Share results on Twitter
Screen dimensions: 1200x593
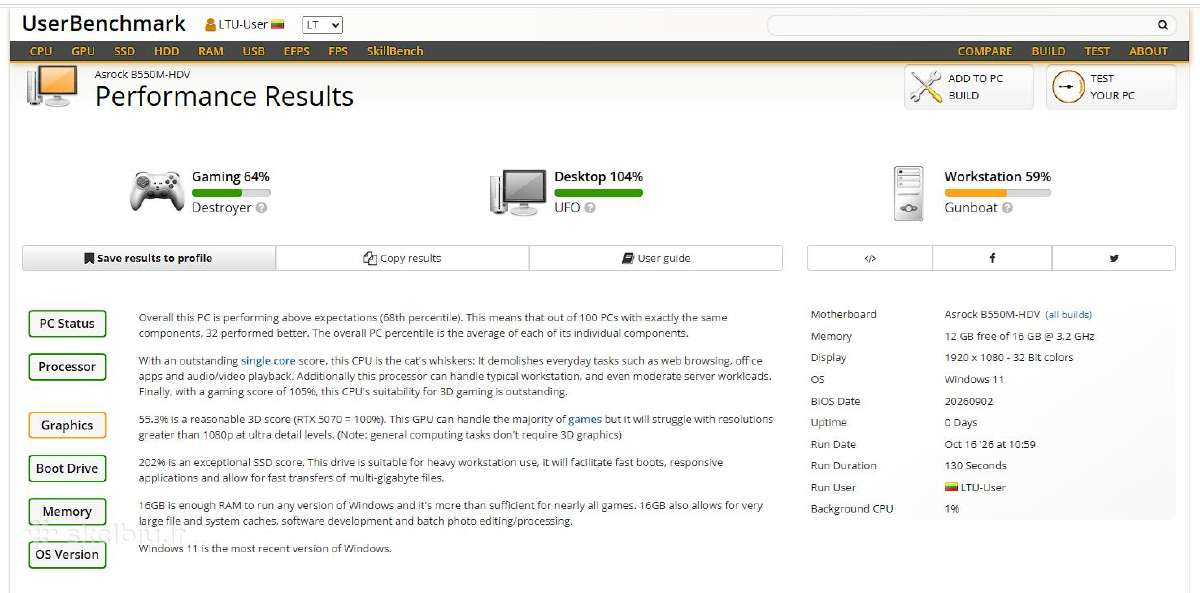(x=1114, y=258)
